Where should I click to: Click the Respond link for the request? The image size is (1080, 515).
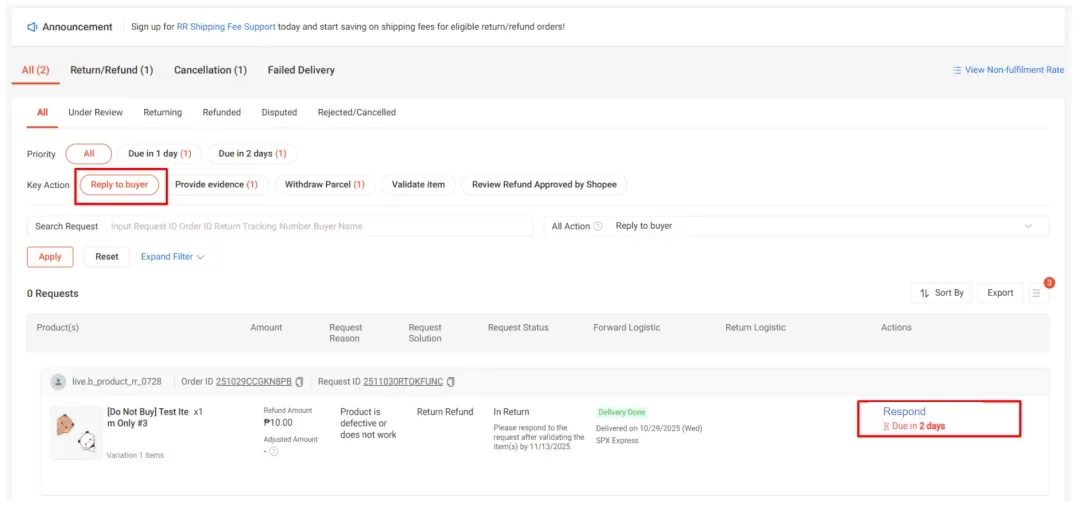[904, 411]
